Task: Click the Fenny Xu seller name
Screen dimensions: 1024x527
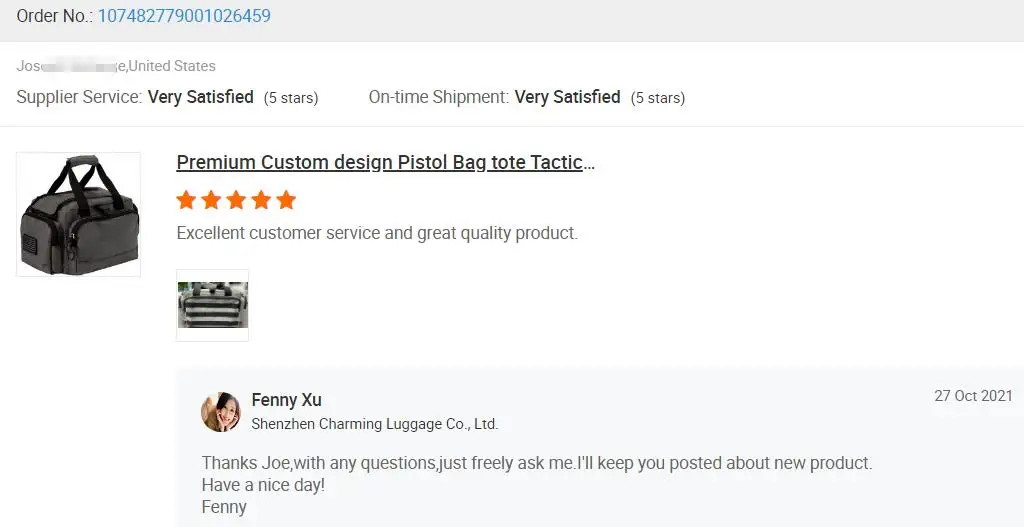Action: tap(286, 400)
